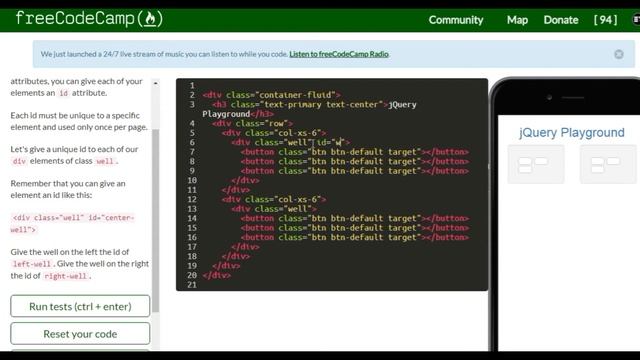Click the jQuery Playground heading in preview
Screen dimensions: 640x360
click(x=571, y=133)
